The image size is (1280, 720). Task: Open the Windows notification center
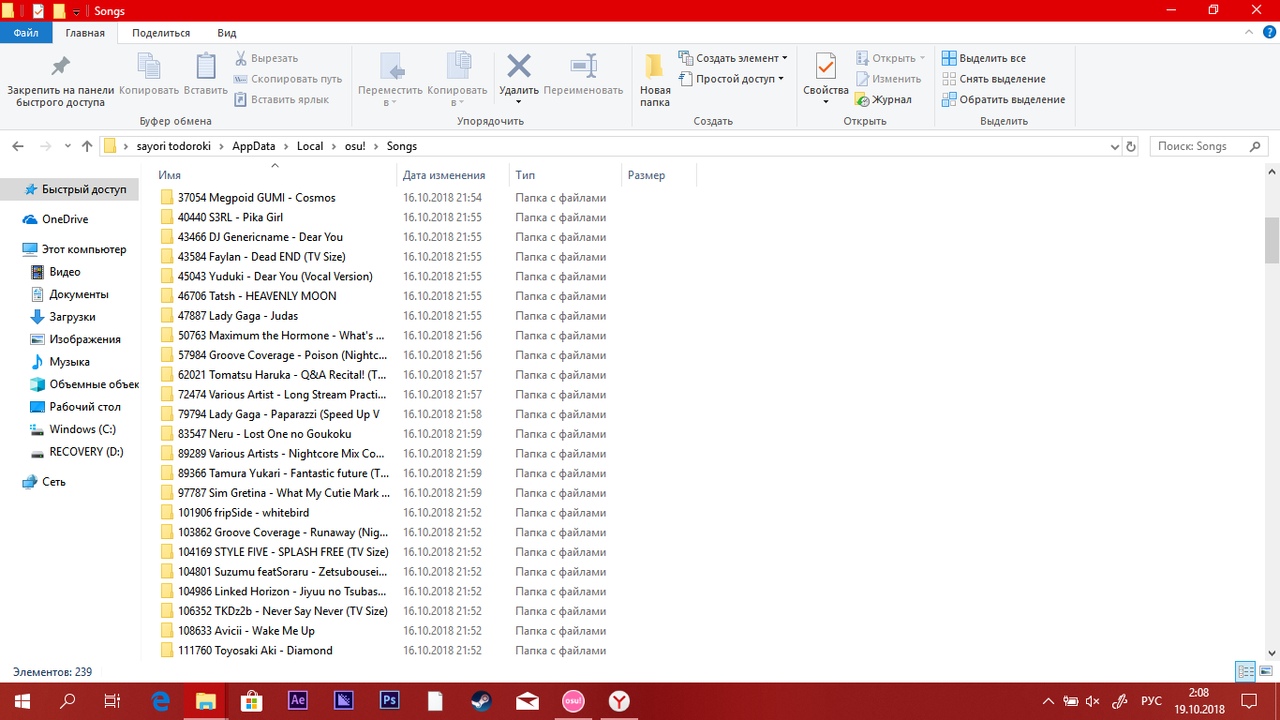click(1248, 701)
